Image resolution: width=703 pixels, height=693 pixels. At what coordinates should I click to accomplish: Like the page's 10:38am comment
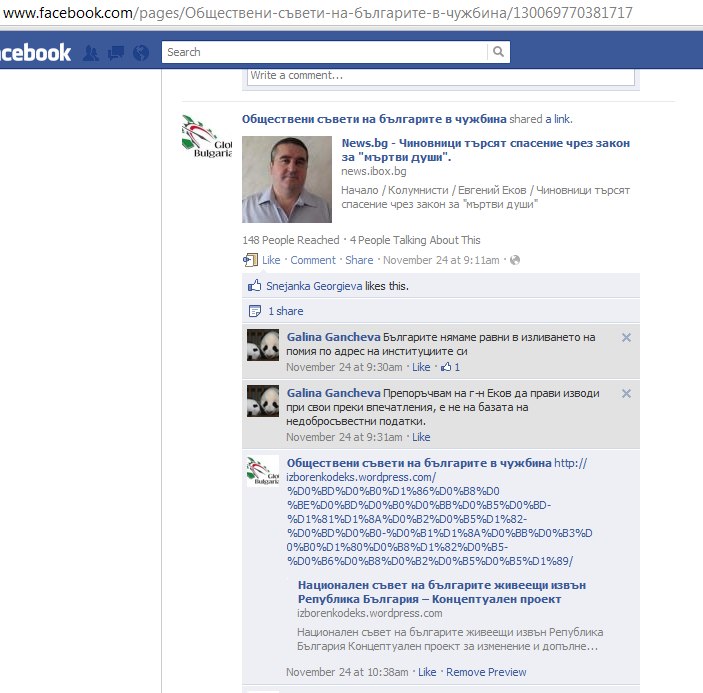tap(427, 672)
